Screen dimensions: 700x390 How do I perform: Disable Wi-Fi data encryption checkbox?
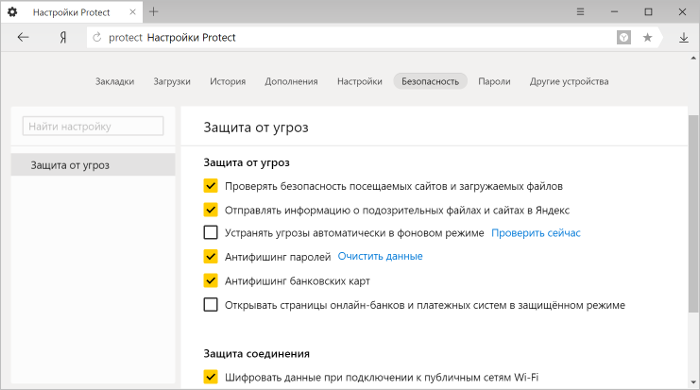tap(211, 377)
